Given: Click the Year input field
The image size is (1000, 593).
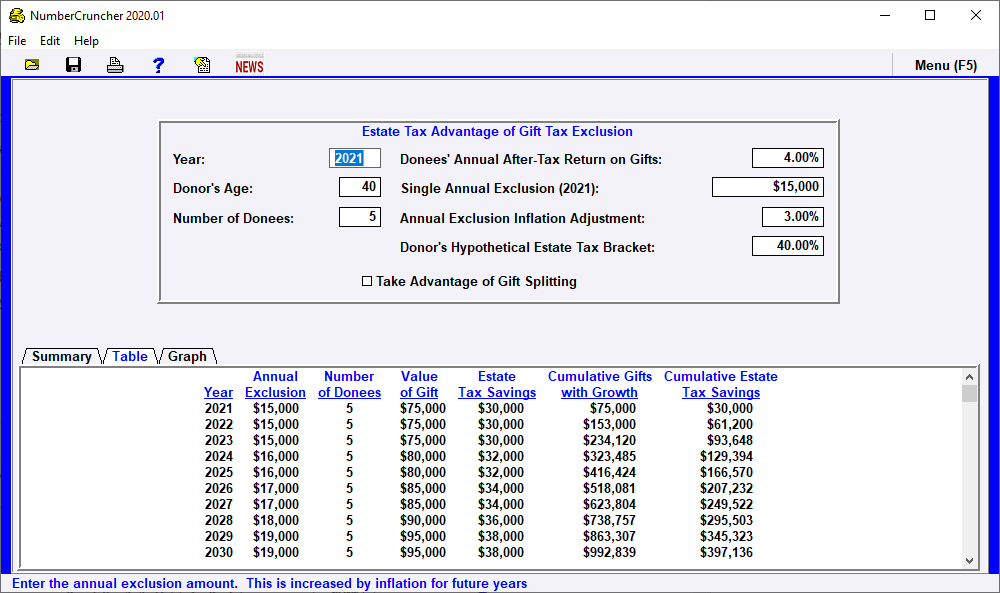Looking at the screenshot, I should pos(355,158).
